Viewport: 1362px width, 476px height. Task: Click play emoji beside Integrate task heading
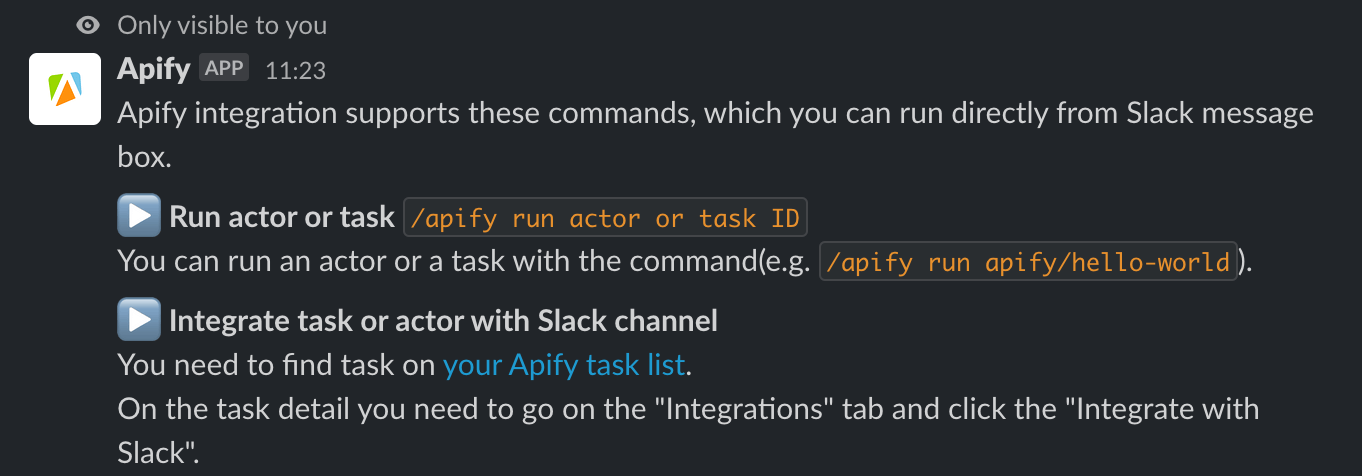click(138, 320)
